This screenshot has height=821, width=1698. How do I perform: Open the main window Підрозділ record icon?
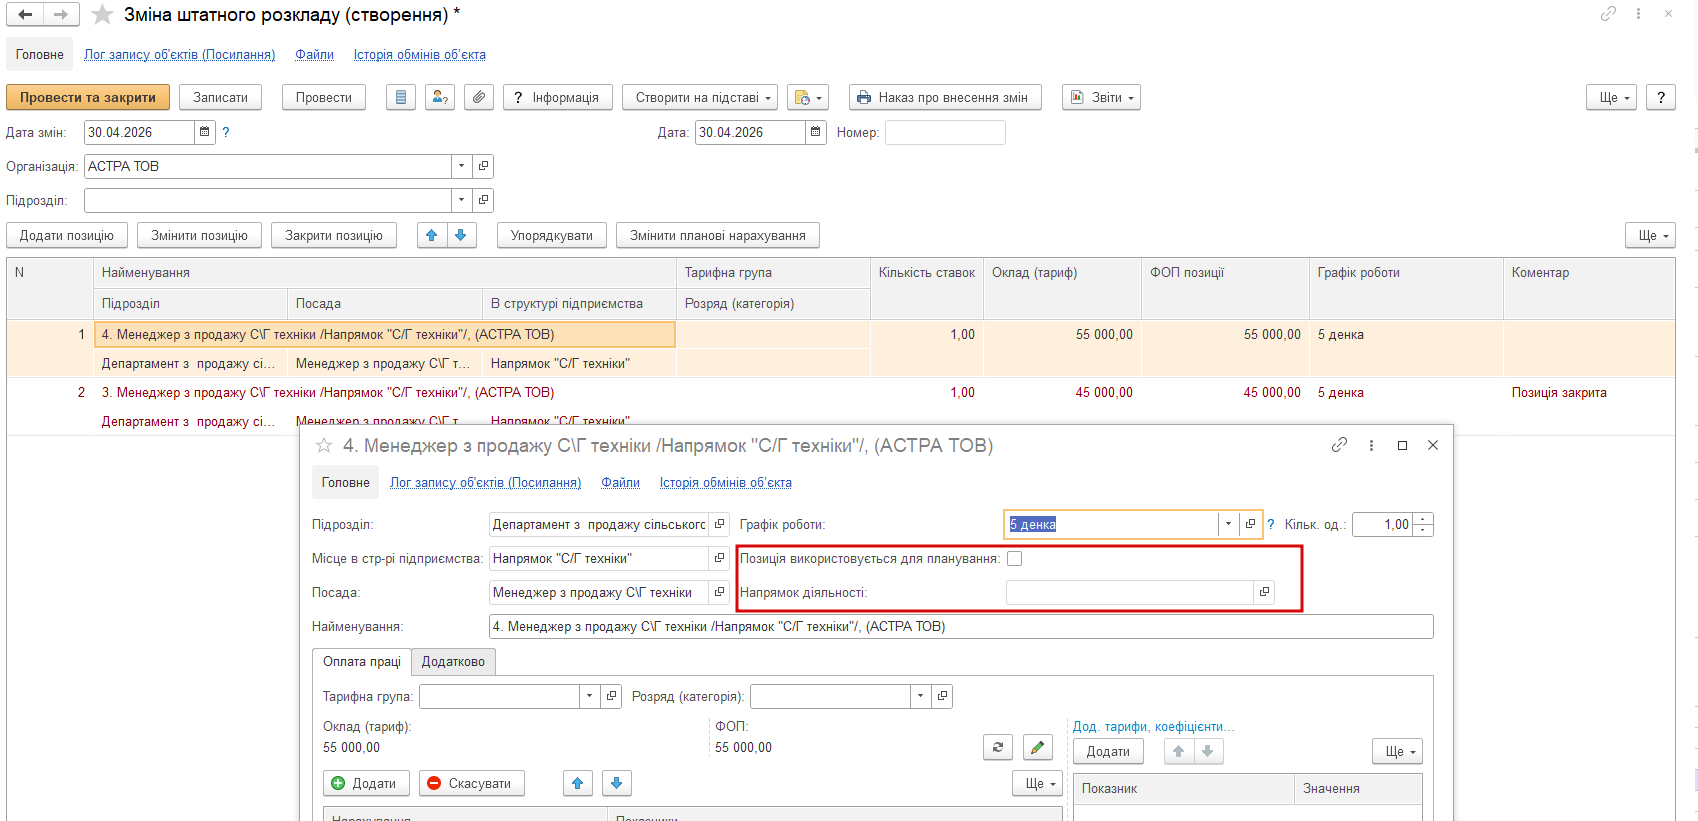click(x=483, y=200)
